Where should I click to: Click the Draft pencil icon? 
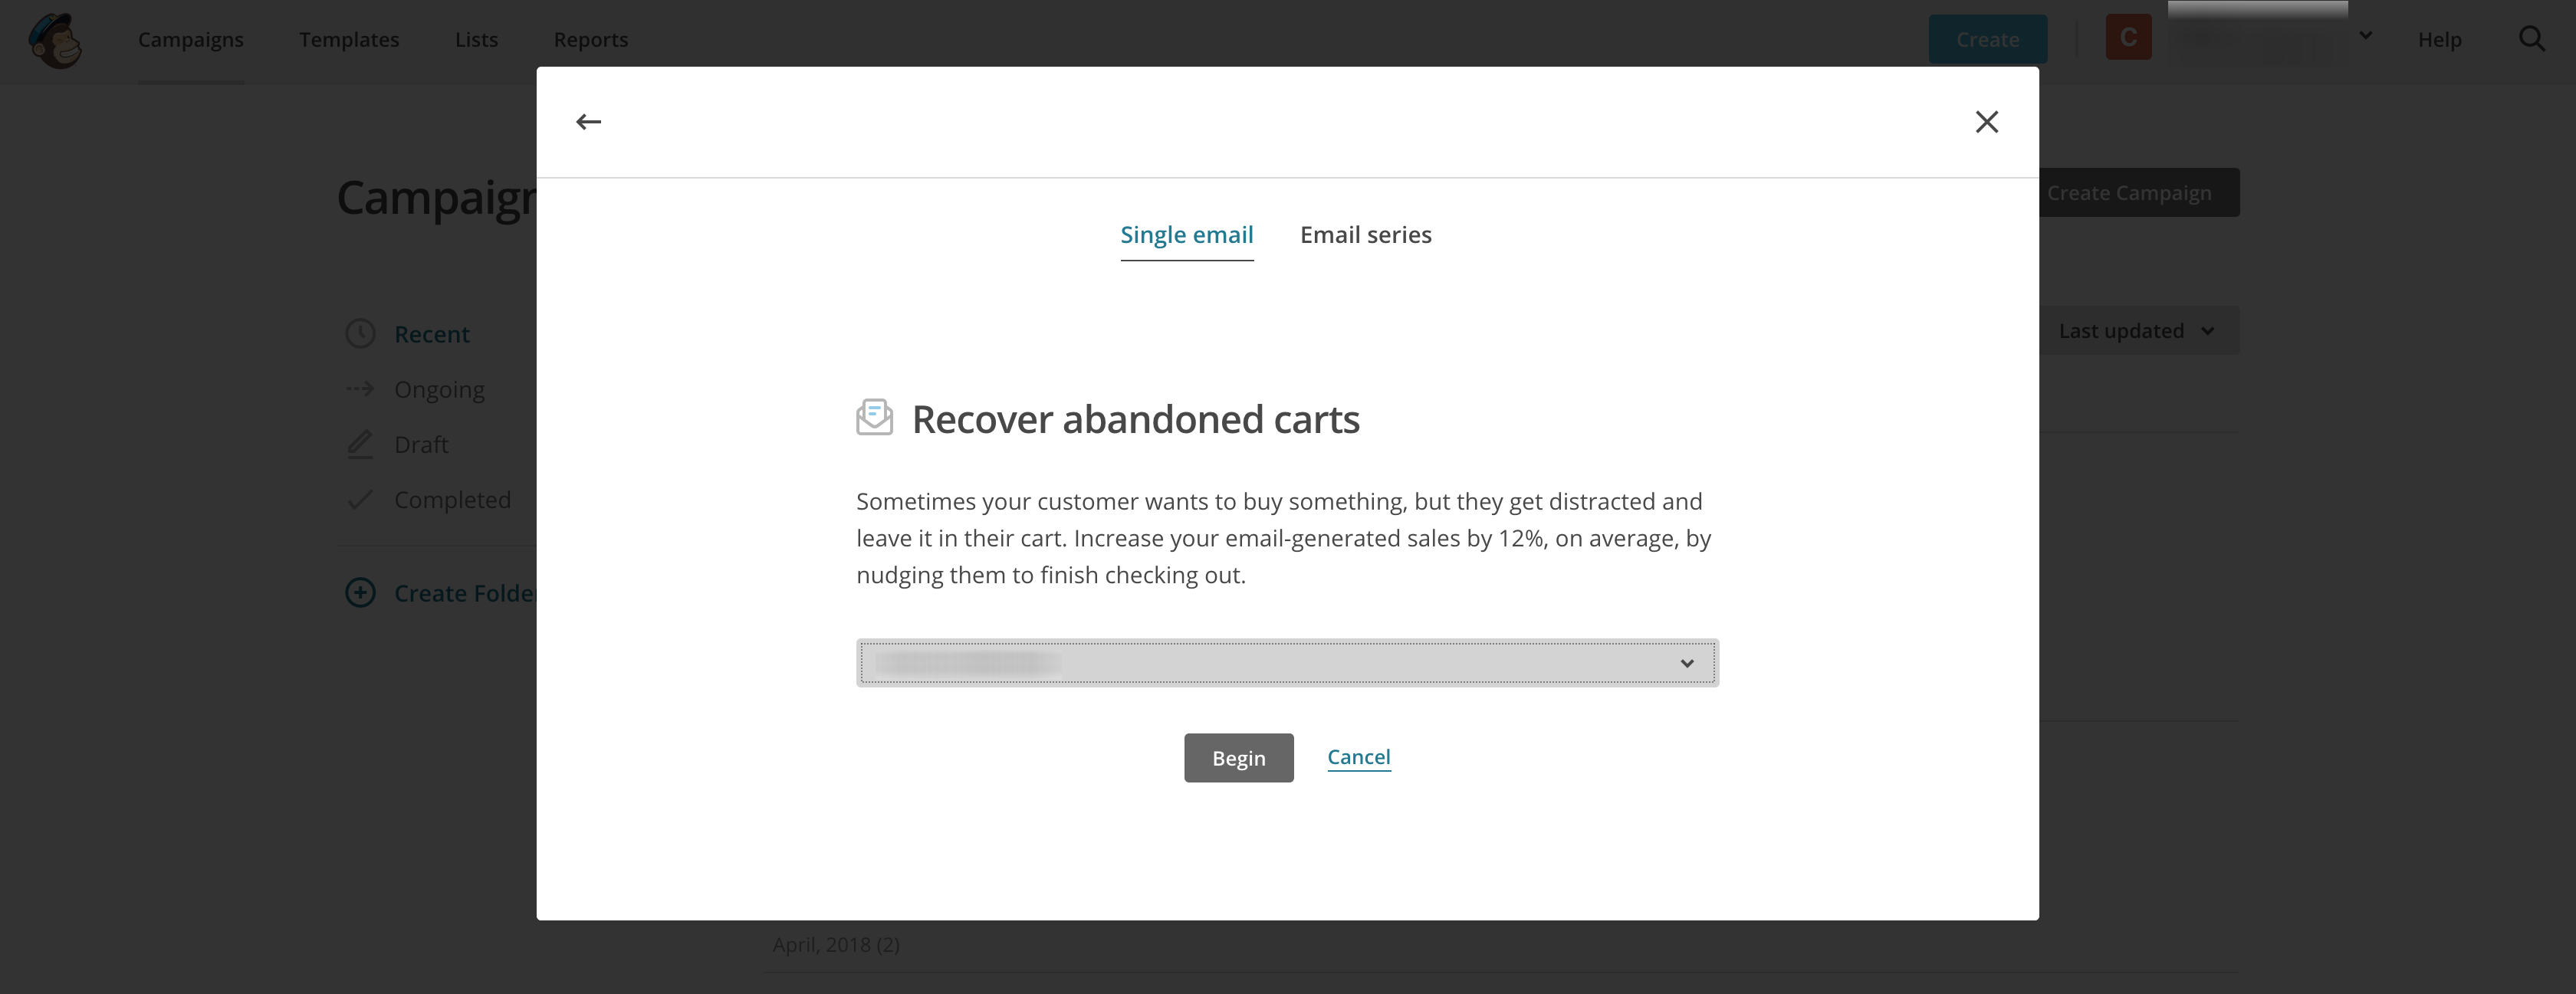[360, 444]
